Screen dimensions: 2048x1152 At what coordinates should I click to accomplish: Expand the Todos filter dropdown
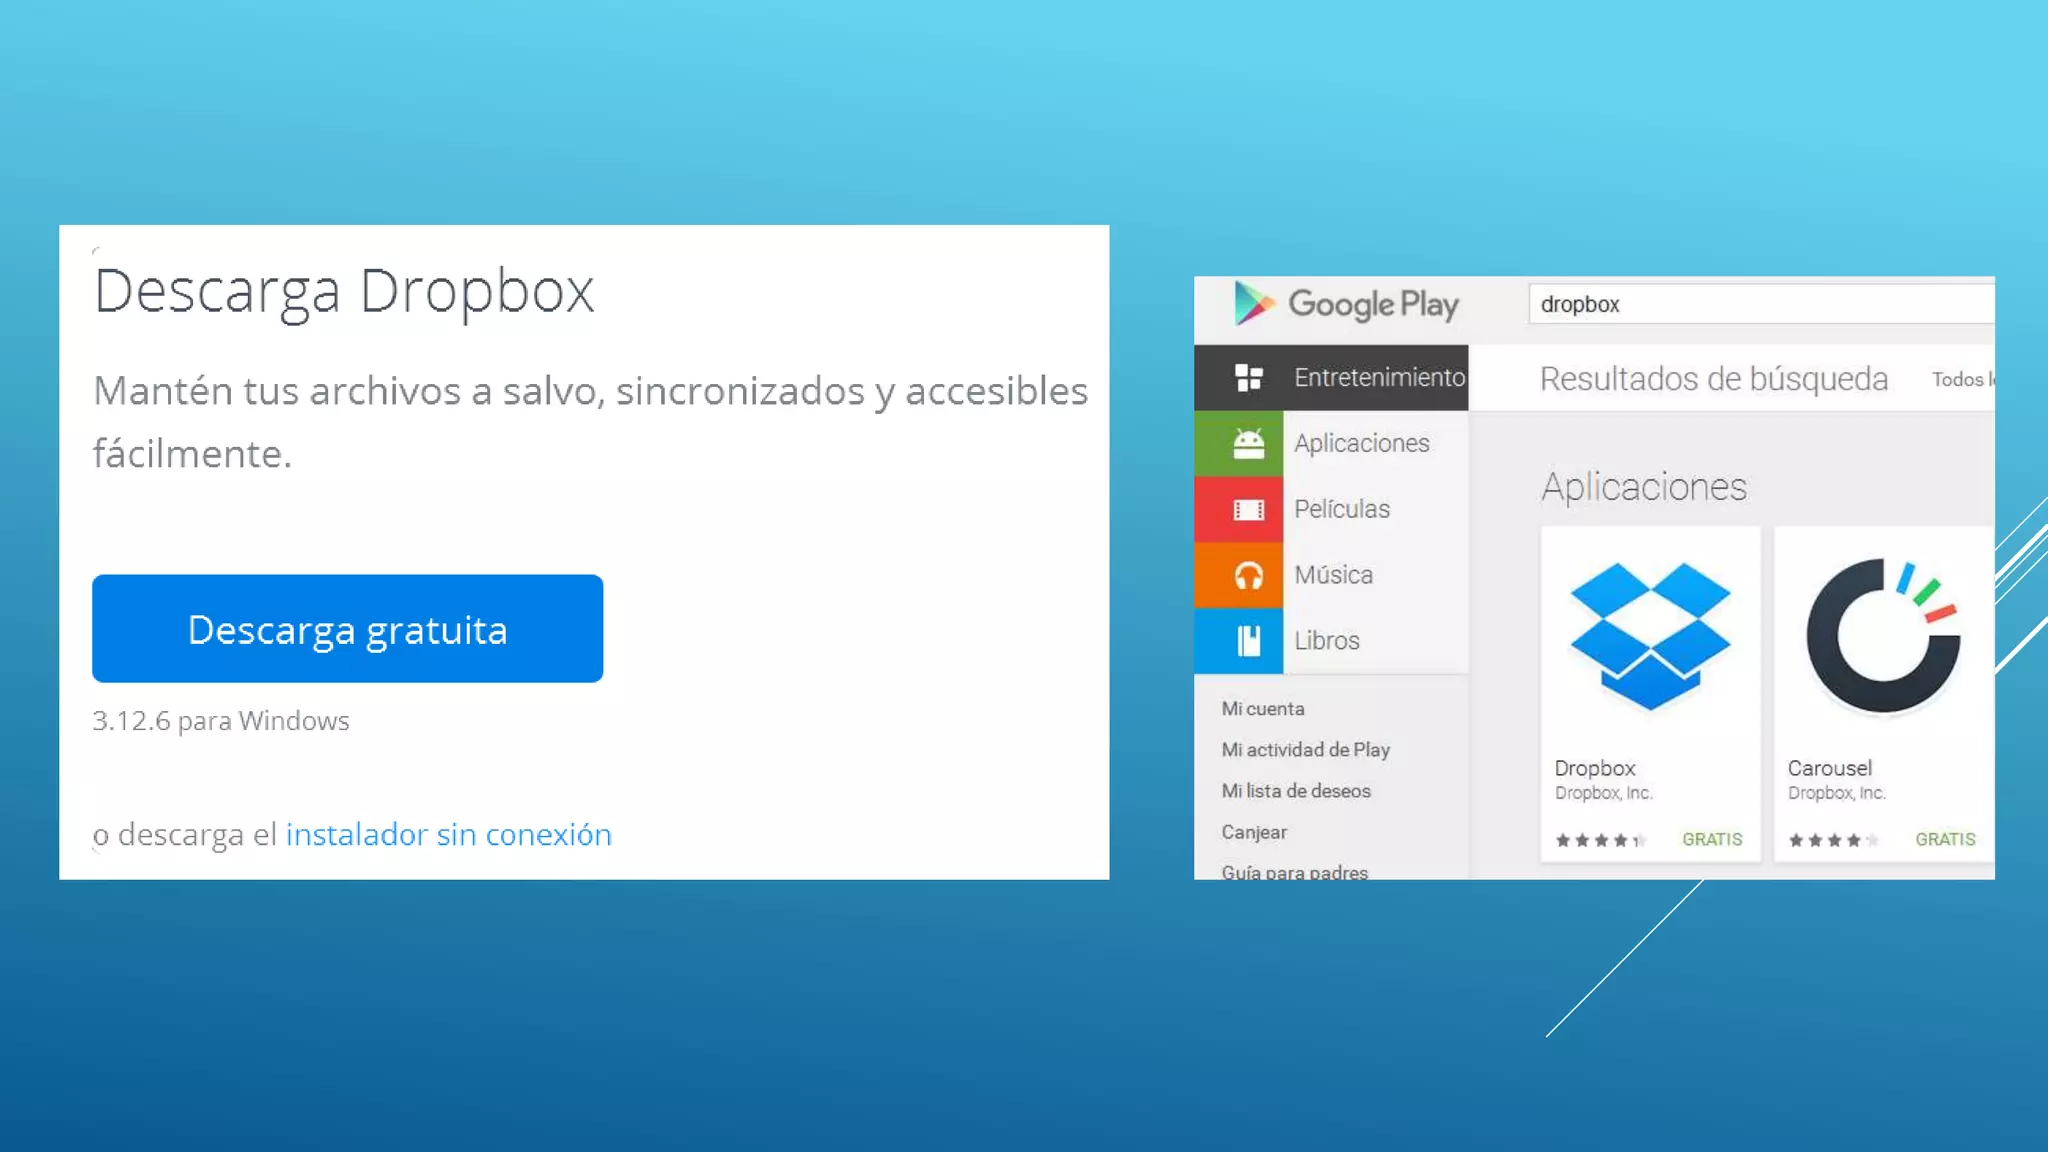[1962, 379]
